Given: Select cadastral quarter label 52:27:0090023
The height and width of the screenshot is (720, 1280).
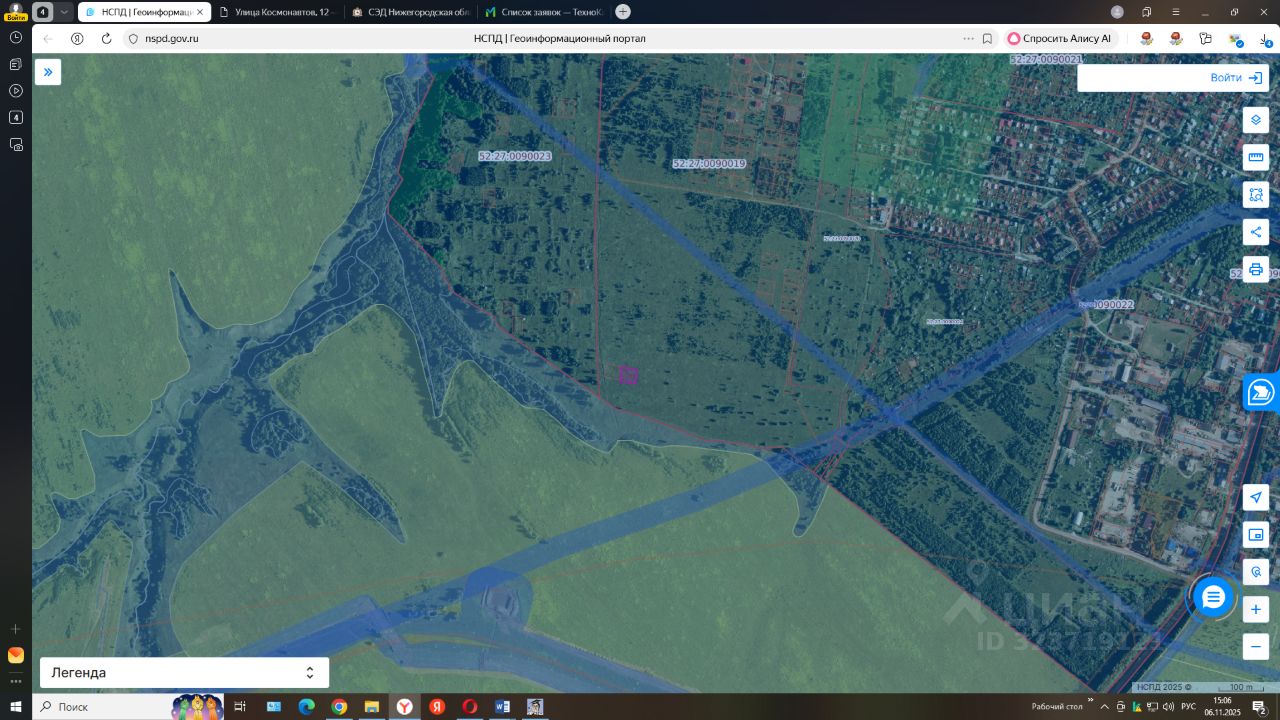Looking at the screenshot, I should 515,156.
